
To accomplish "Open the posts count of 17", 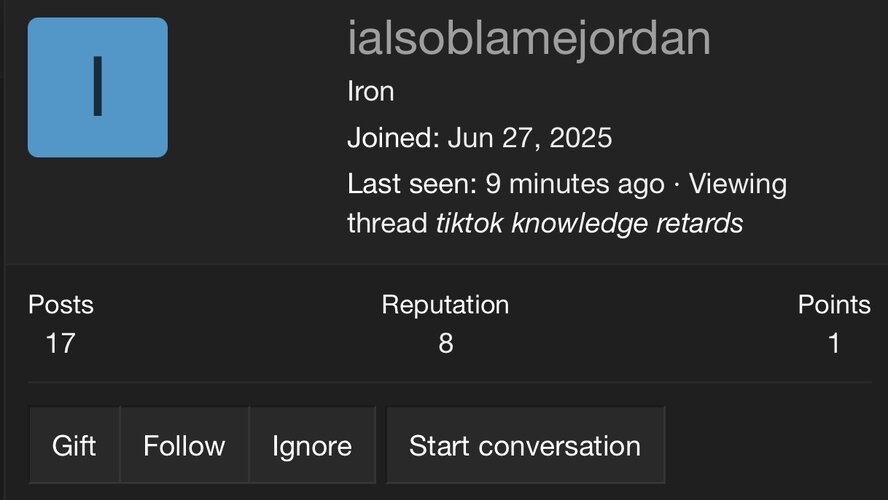I will (x=60, y=344).
